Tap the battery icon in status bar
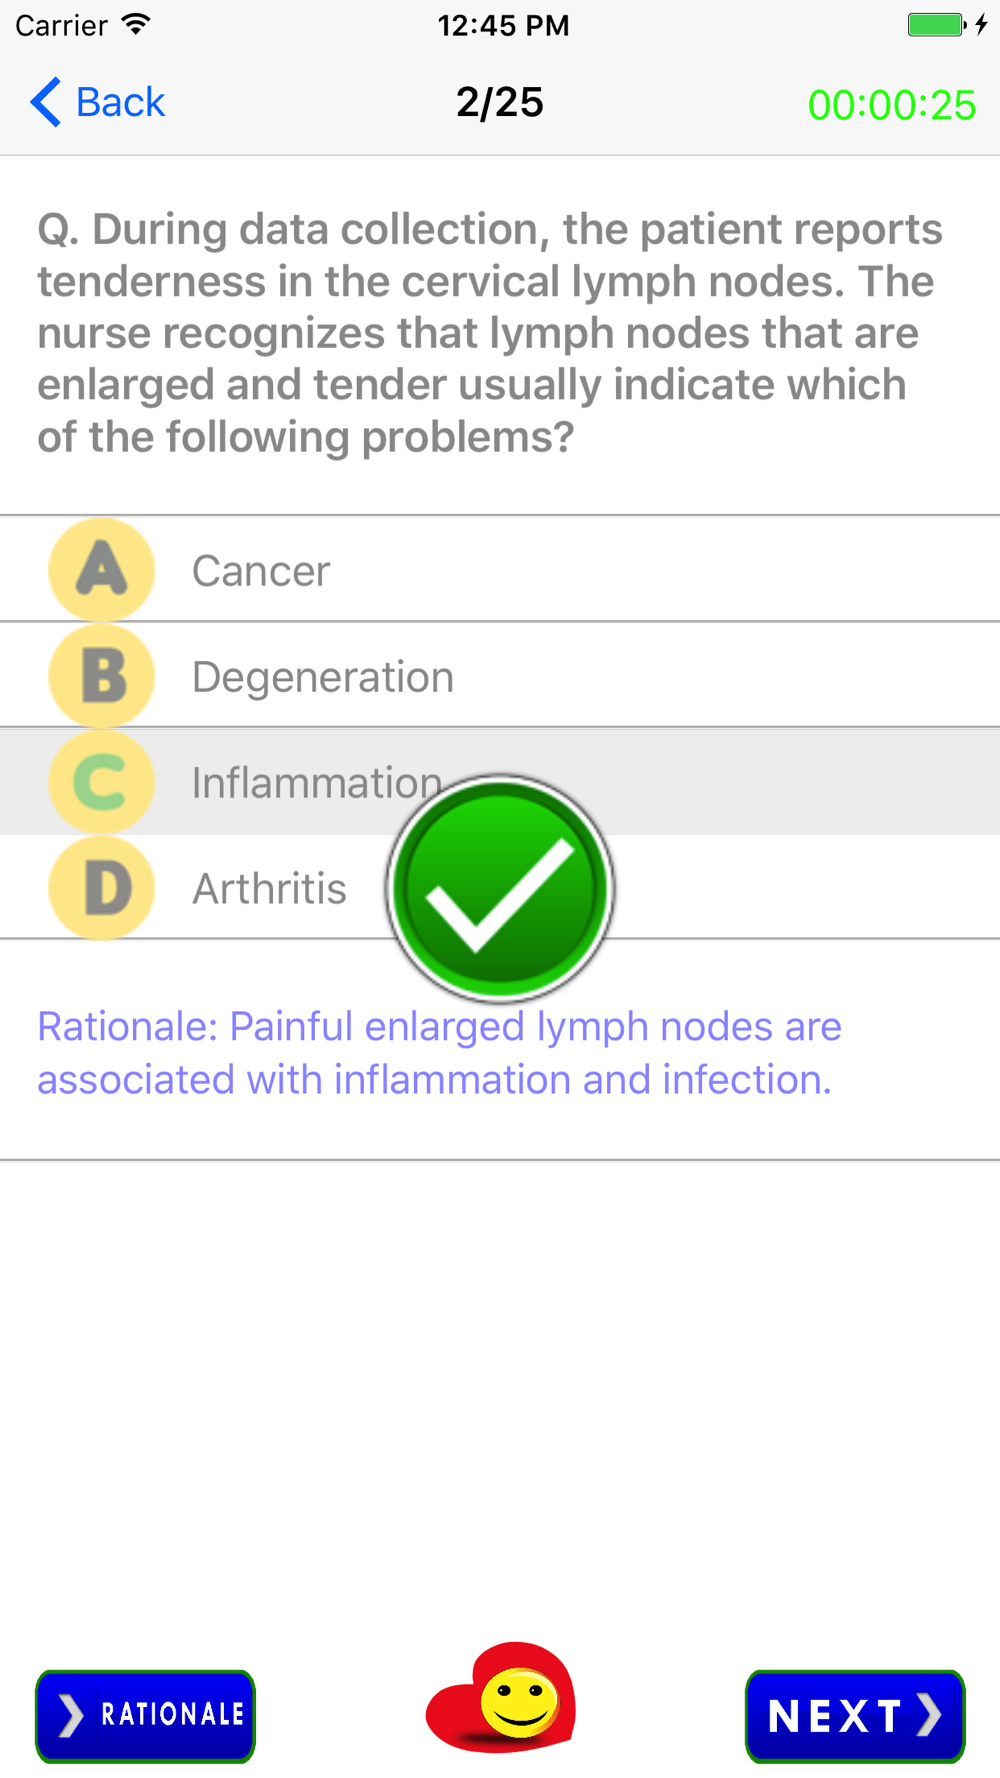The image size is (1000, 1778). (x=937, y=25)
